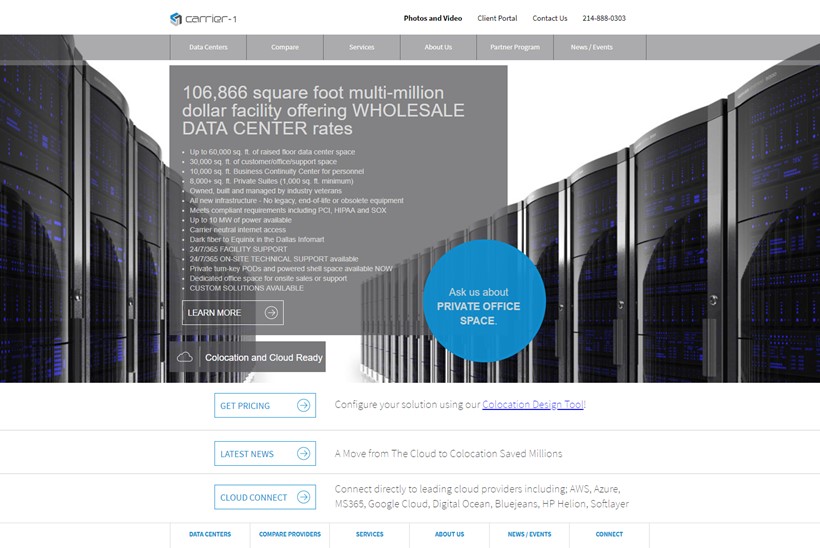Screen dimensions: 820x548
Task: Open the Compare navigation menu
Action: click(x=285, y=47)
